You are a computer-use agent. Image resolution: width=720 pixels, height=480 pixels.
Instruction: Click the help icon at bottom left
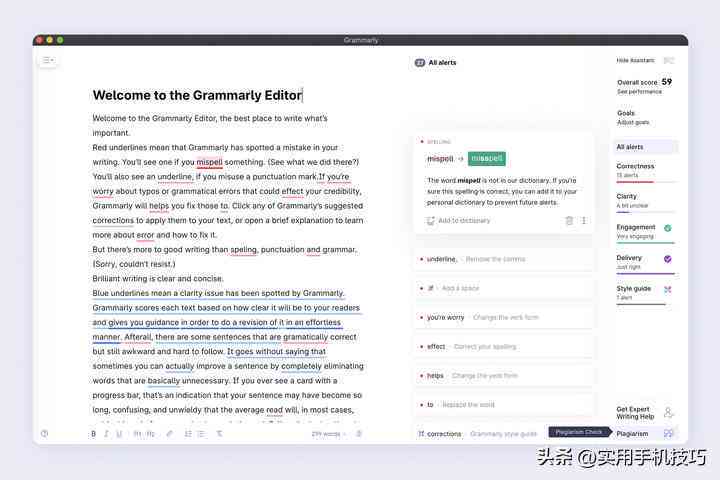(x=45, y=434)
